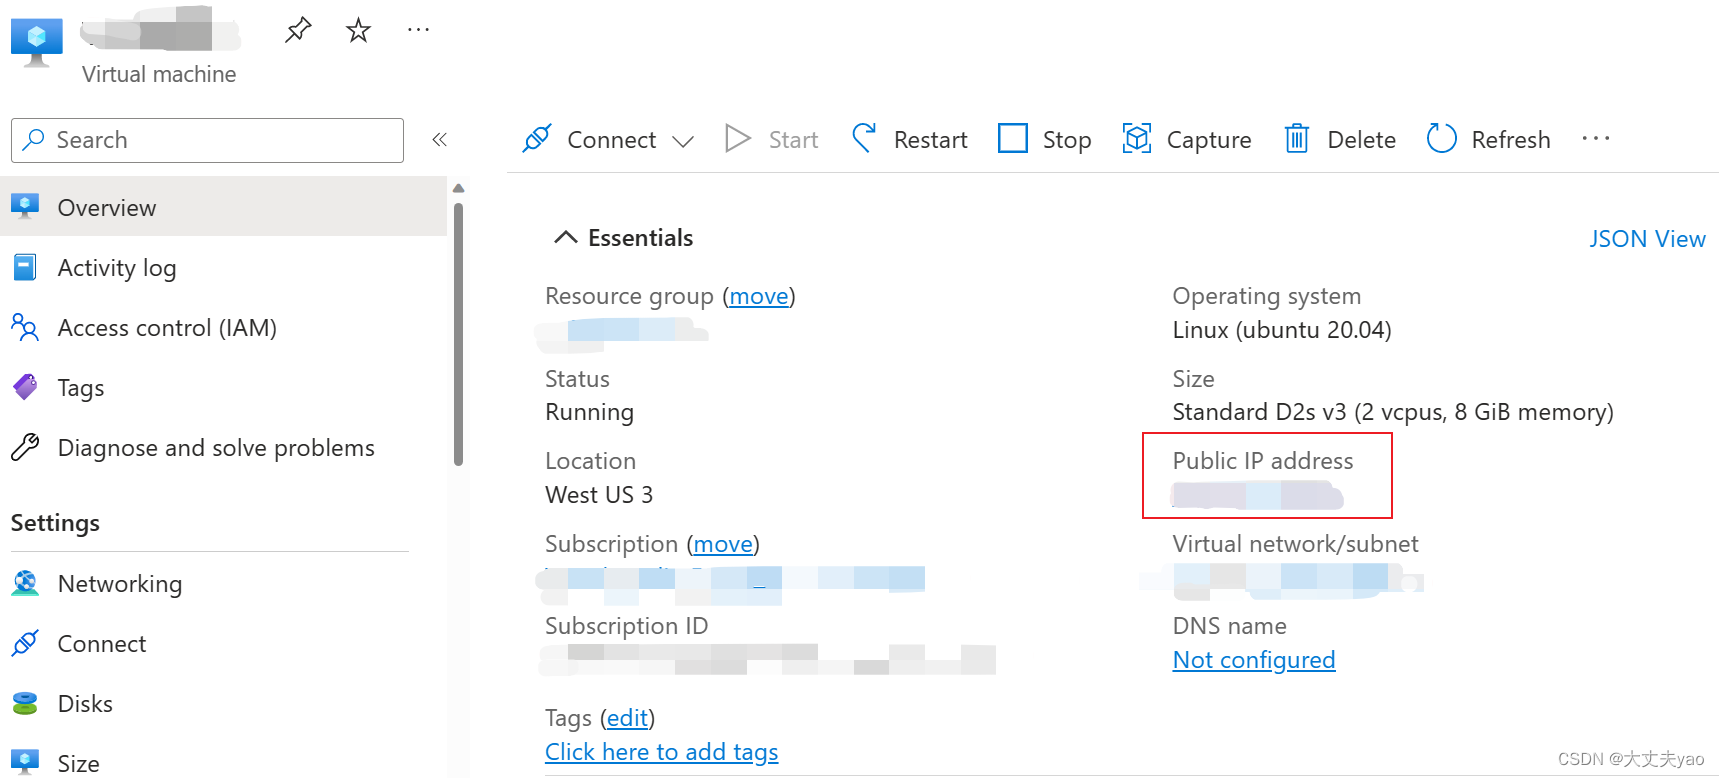This screenshot has width=1719, height=778.
Task: Click the Access control people icon
Action: [x=25, y=327]
